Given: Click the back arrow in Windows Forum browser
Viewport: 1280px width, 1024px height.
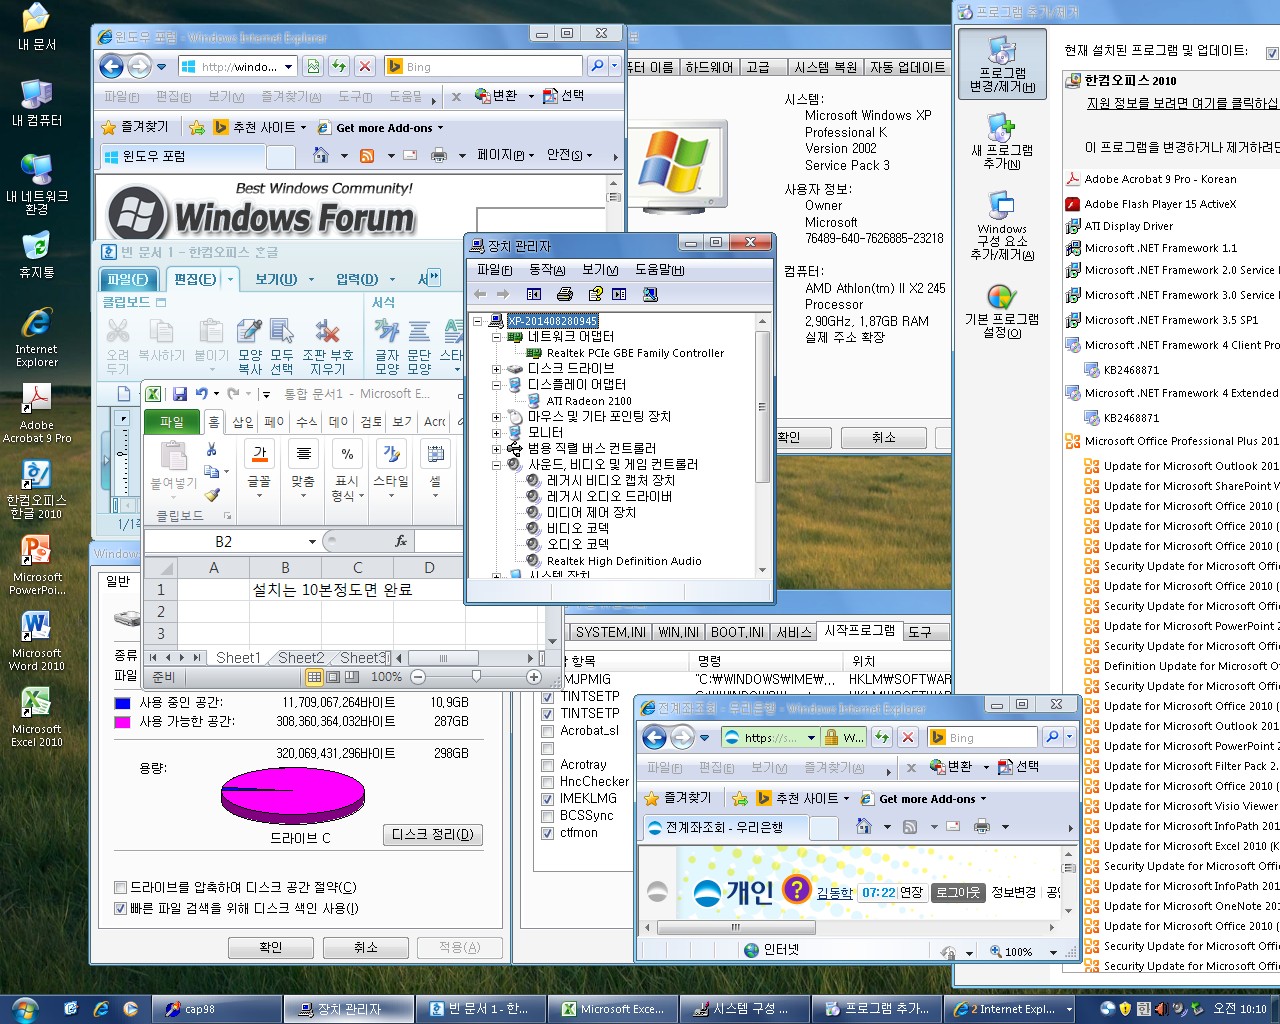Looking at the screenshot, I should click(x=111, y=67).
